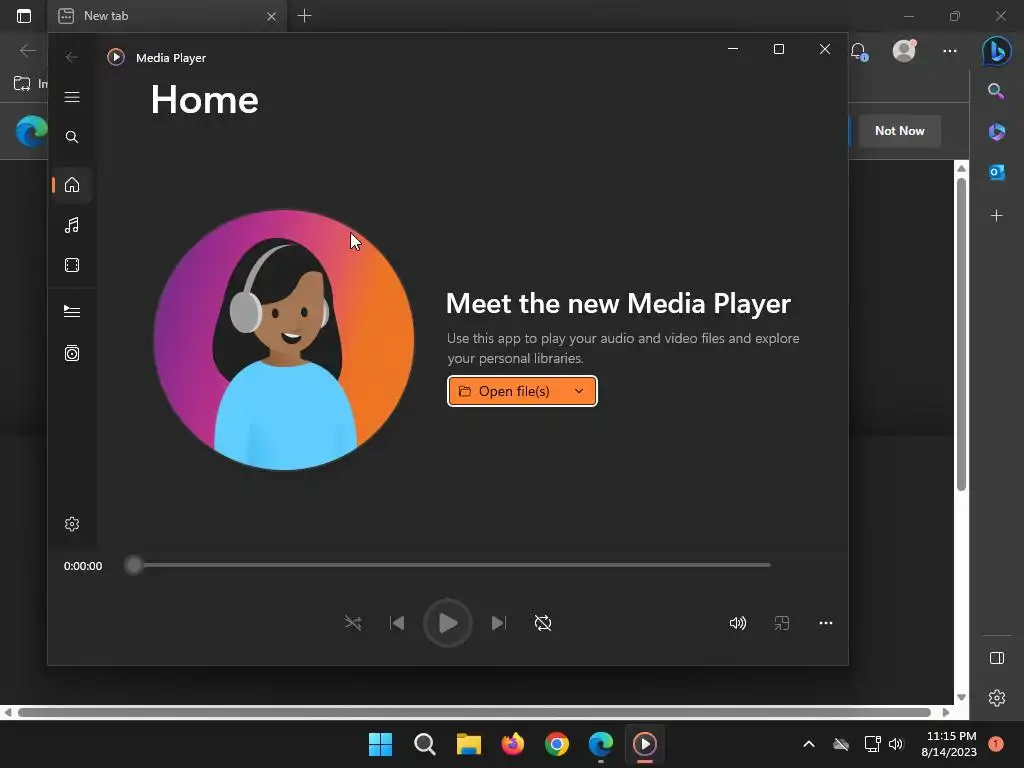Open the taskbar clock and date
This screenshot has height=768, width=1024.
click(951, 744)
